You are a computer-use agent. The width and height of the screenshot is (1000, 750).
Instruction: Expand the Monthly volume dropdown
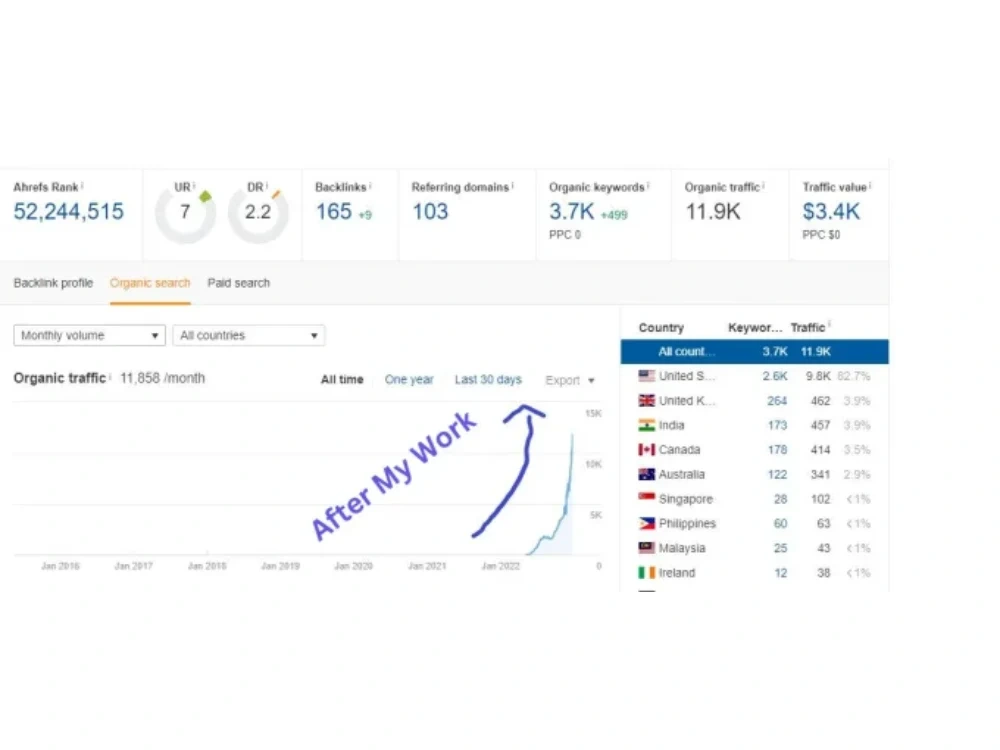pyautogui.click(x=89, y=335)
